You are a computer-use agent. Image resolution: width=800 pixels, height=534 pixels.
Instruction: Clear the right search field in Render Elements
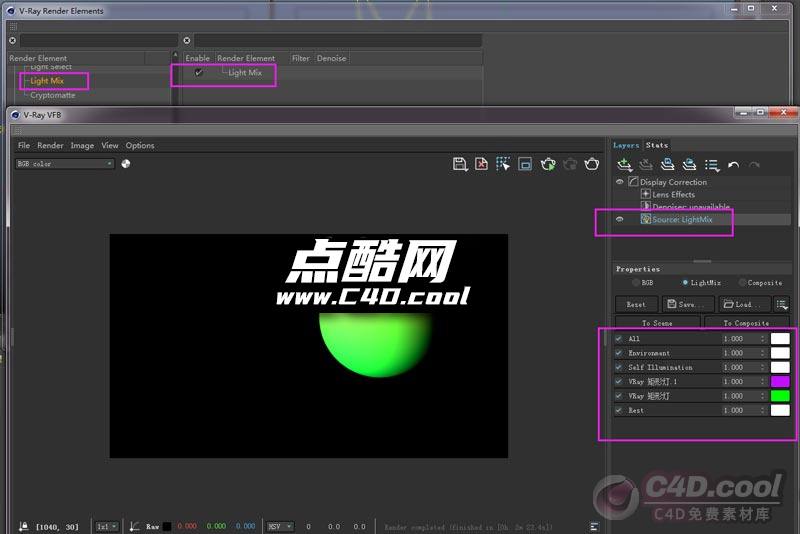pos(187,40)
